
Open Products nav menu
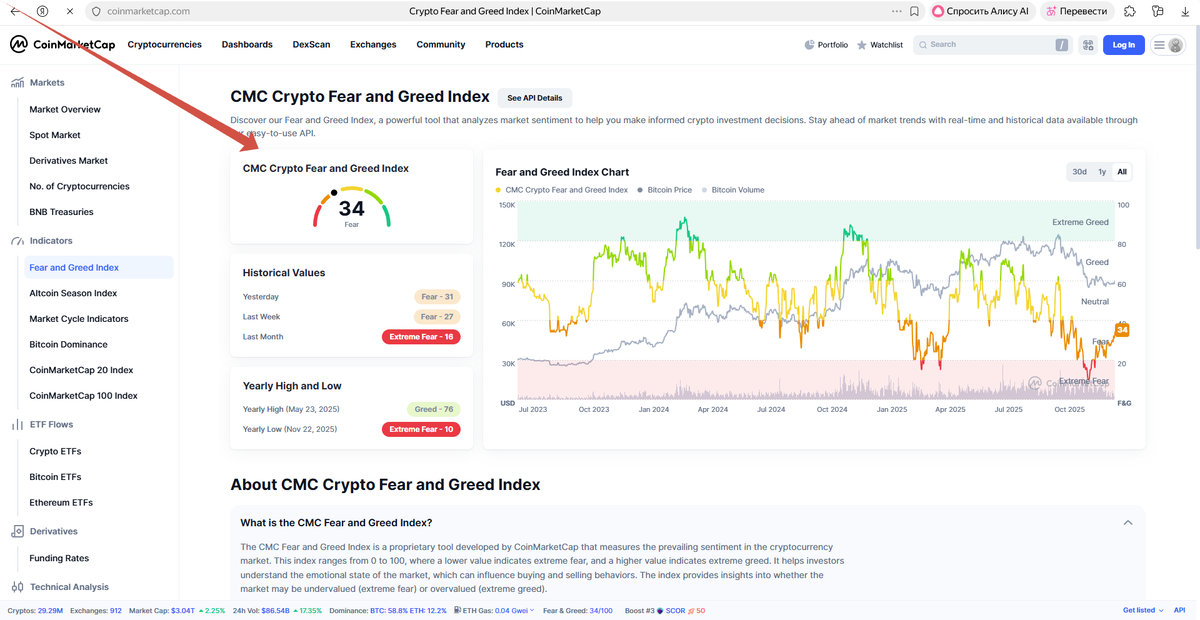click(504, 45)
